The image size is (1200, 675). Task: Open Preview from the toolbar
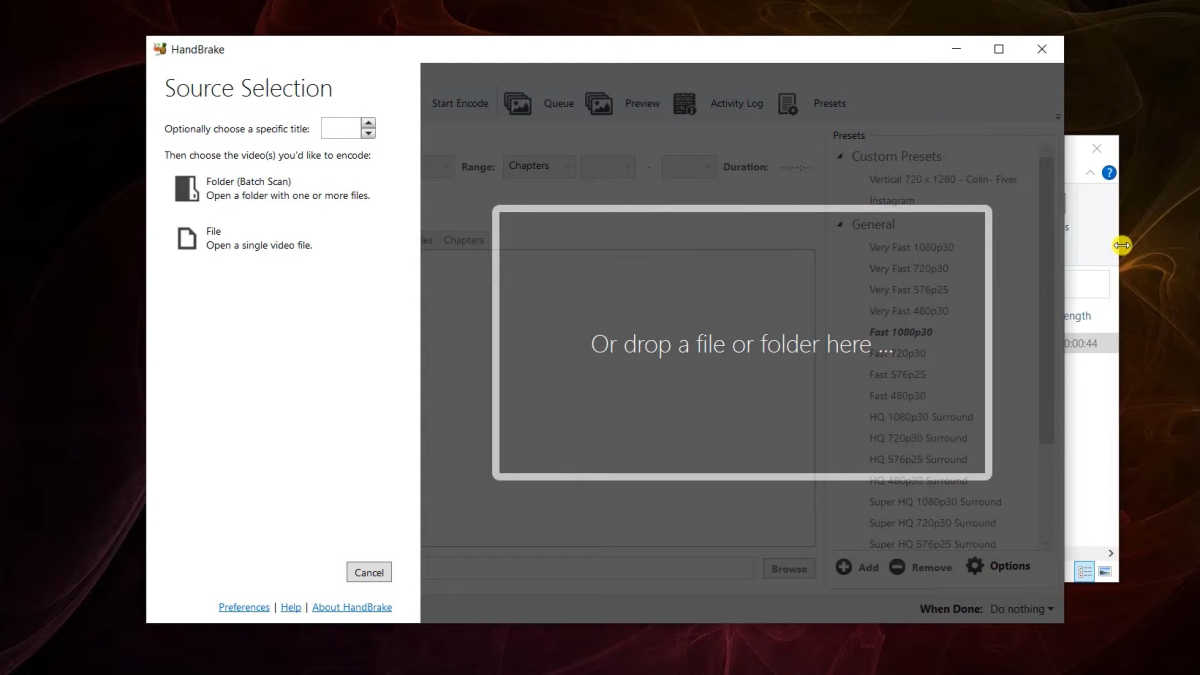click(x=623, y=103)
